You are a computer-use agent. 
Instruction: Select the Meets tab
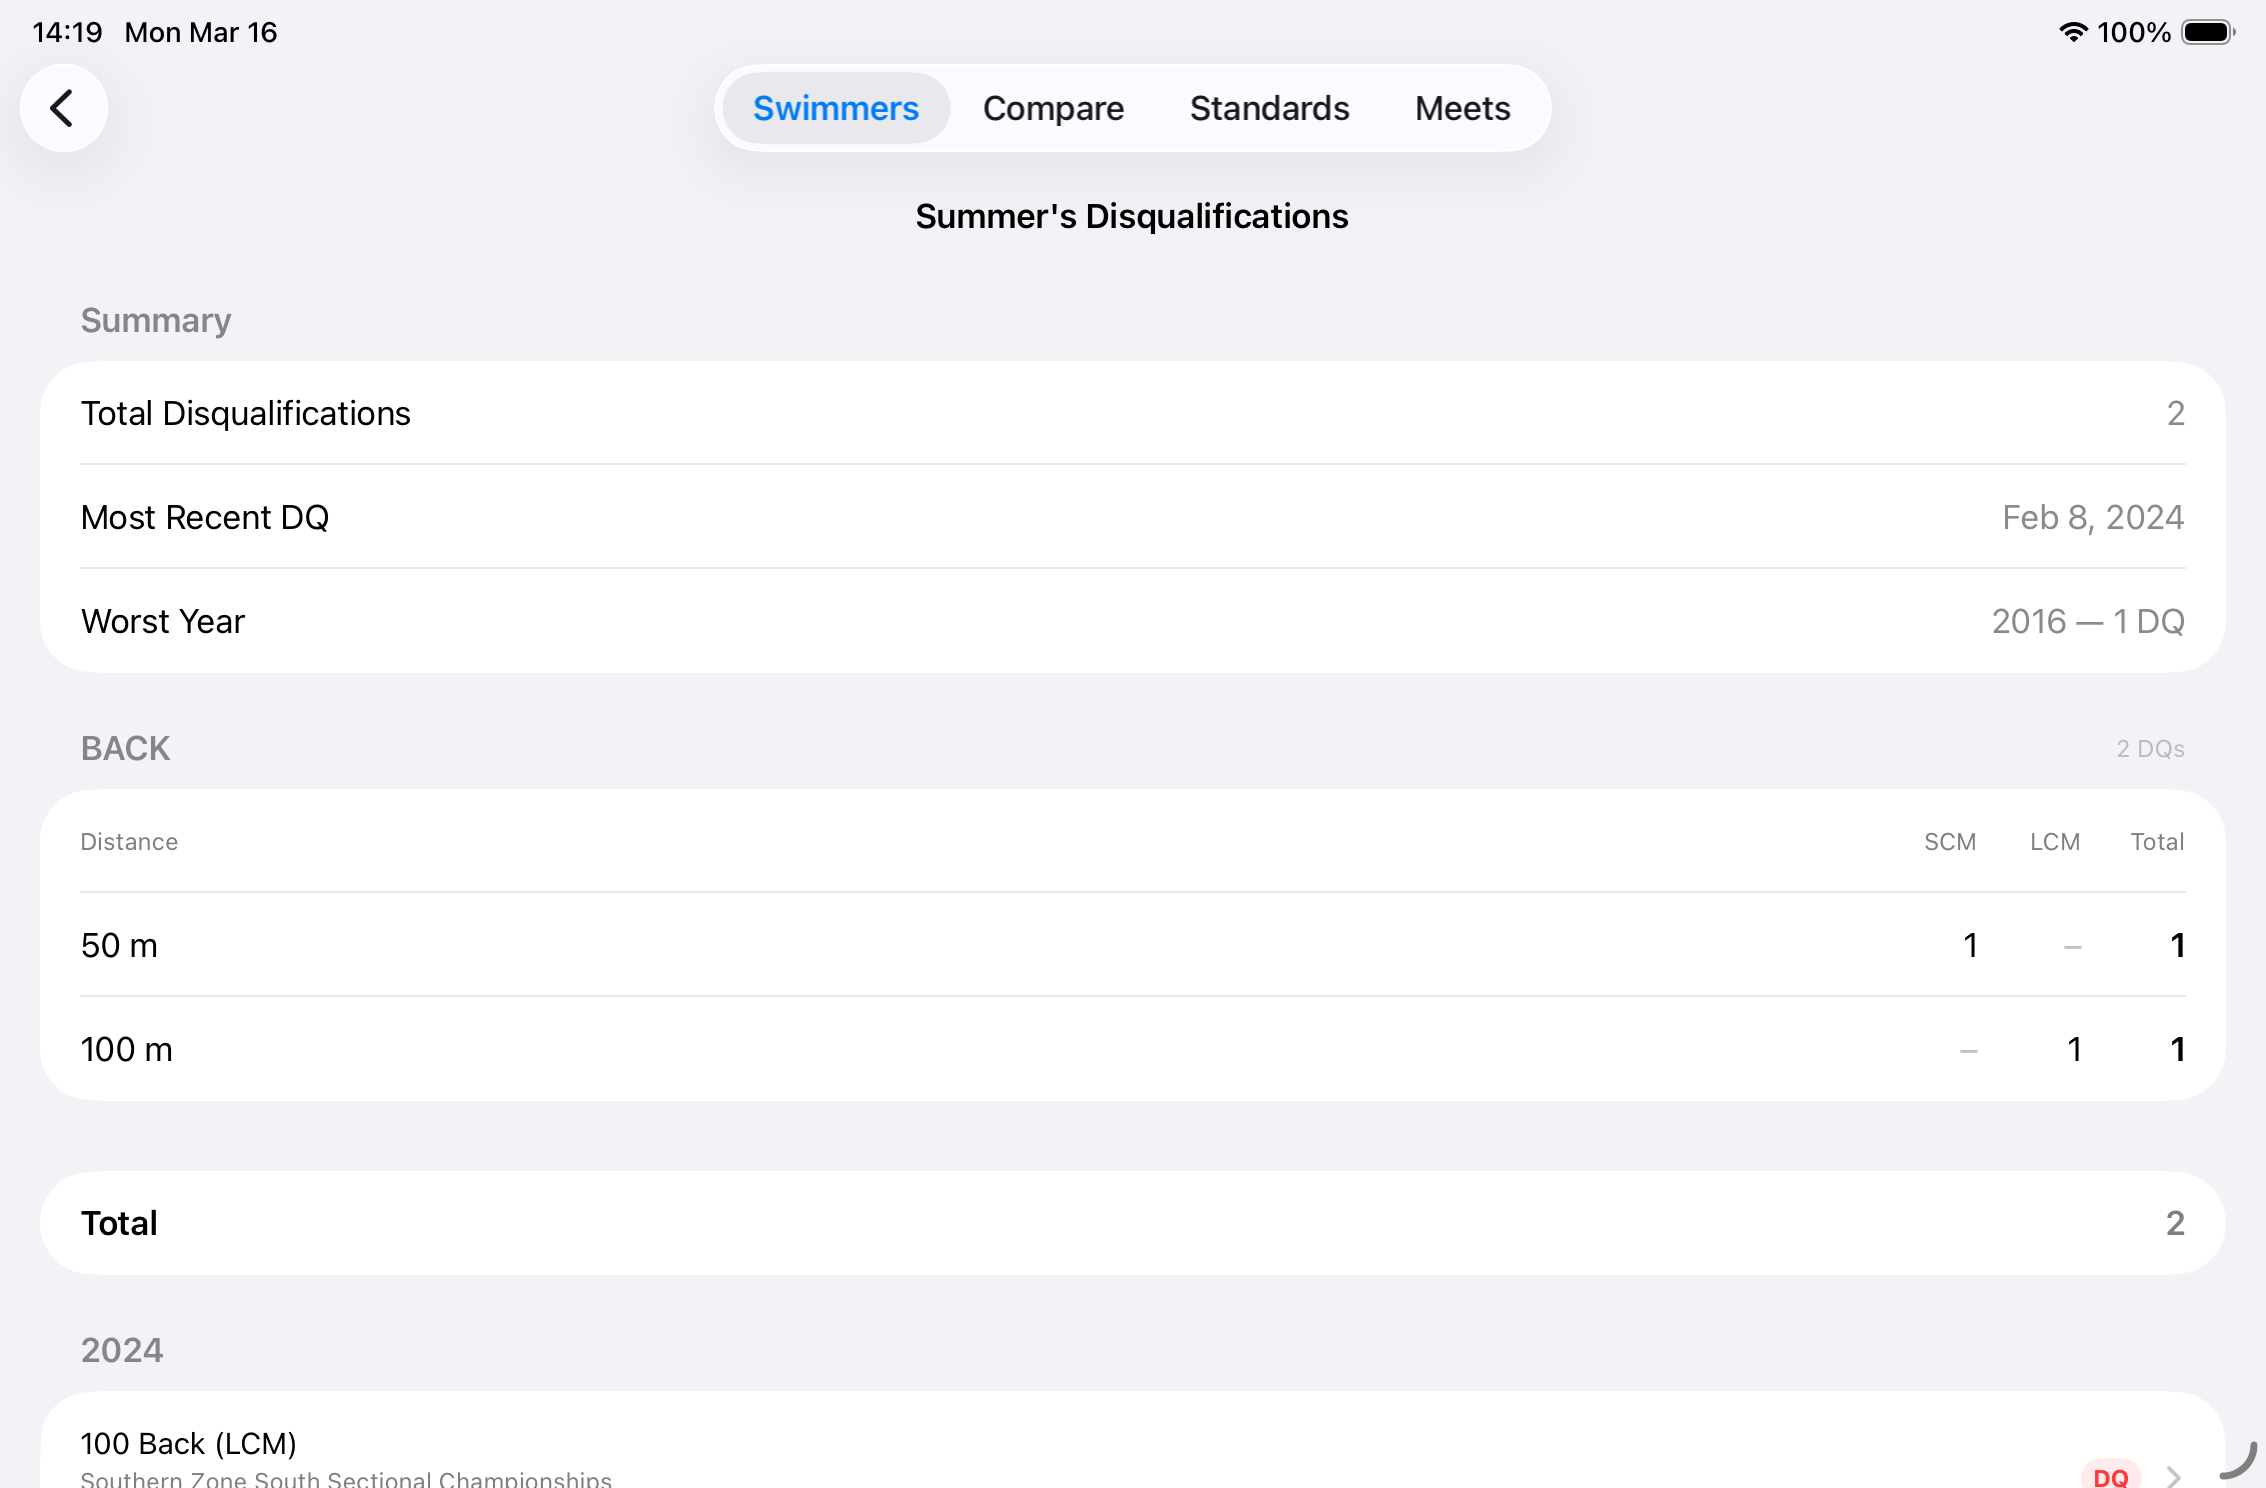[x=1462, y=108]
